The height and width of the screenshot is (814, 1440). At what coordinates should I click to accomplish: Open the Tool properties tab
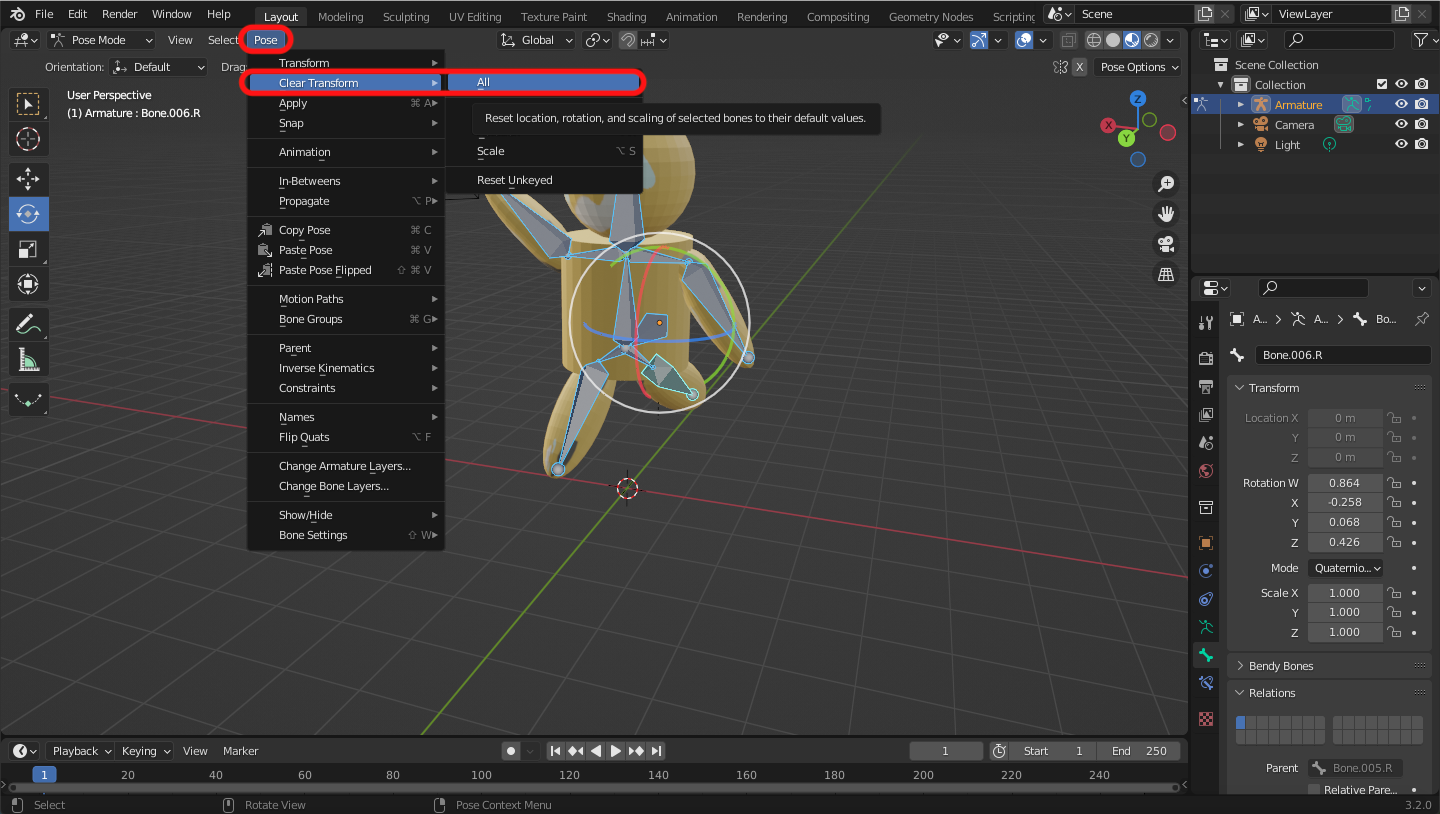point(1207,322)
